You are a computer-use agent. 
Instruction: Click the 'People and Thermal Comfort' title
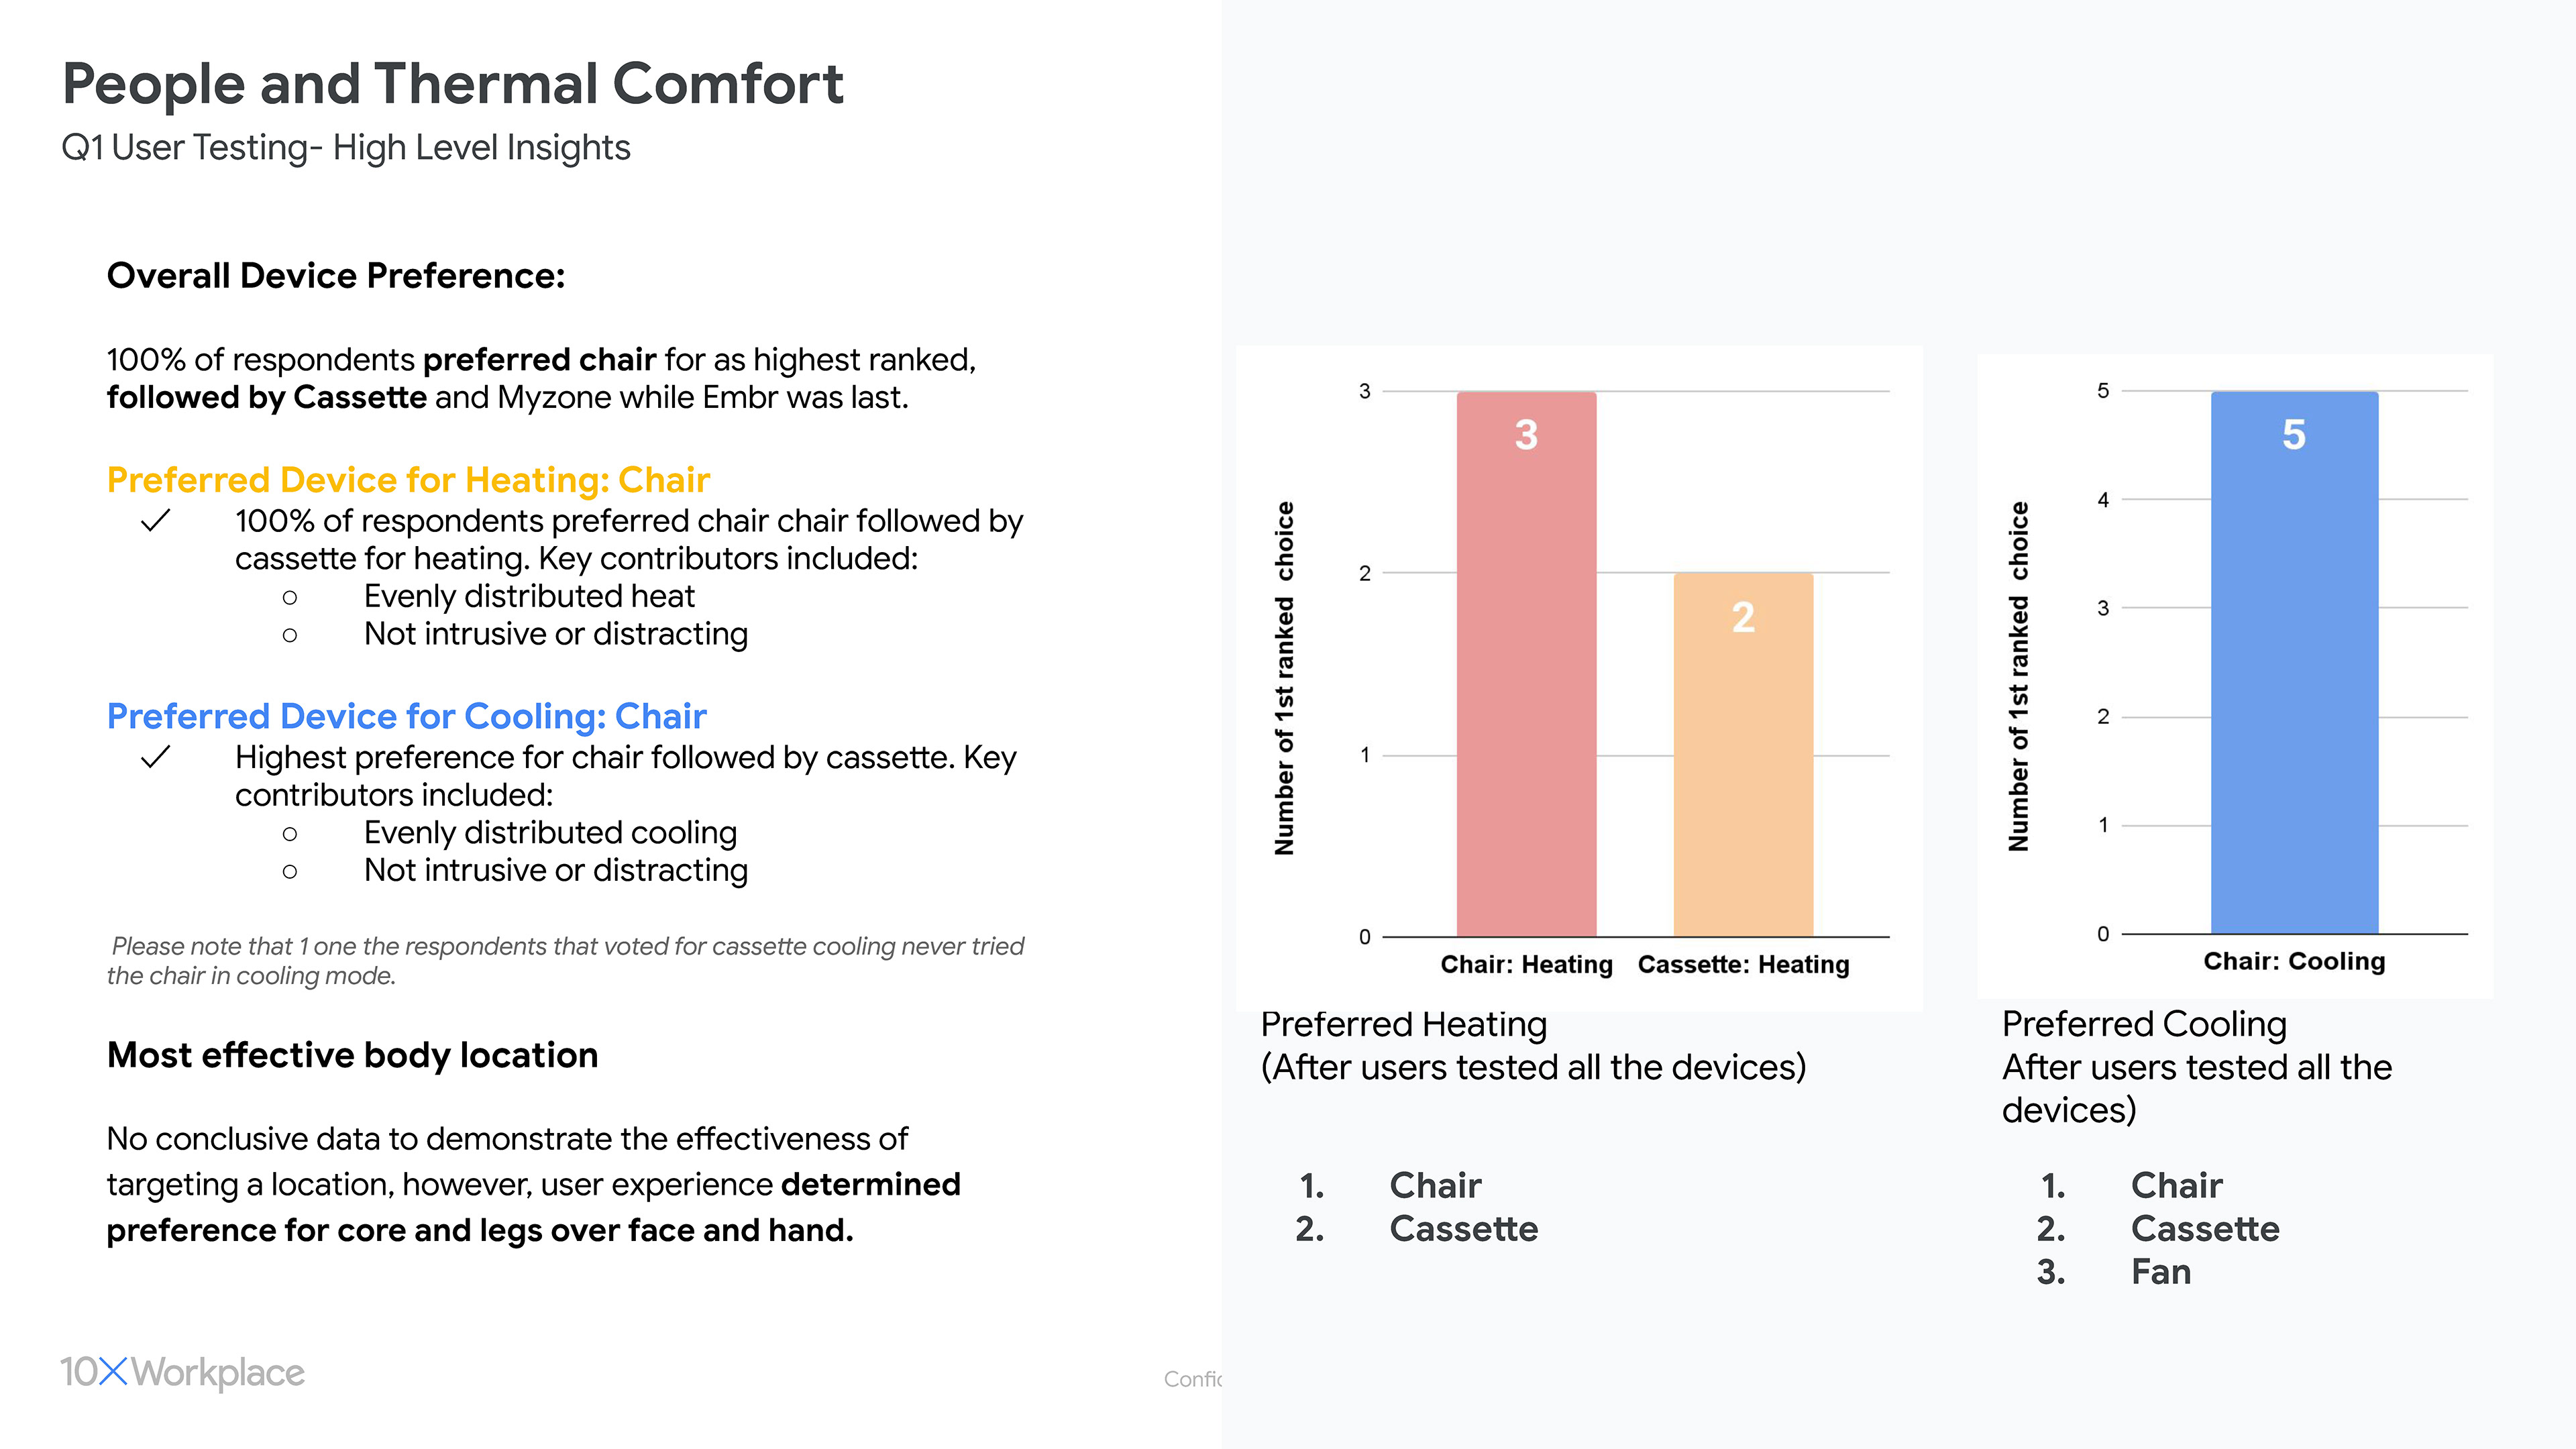[x=452, y=84]
